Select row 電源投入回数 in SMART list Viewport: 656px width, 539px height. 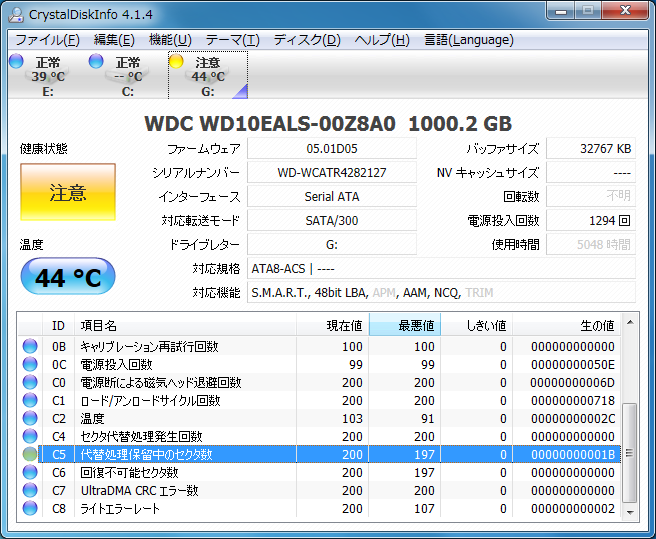click(x=319, y=364)
